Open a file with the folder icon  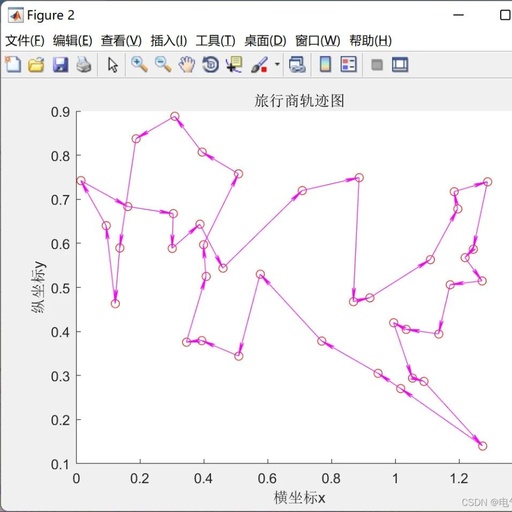pos(36,64)
